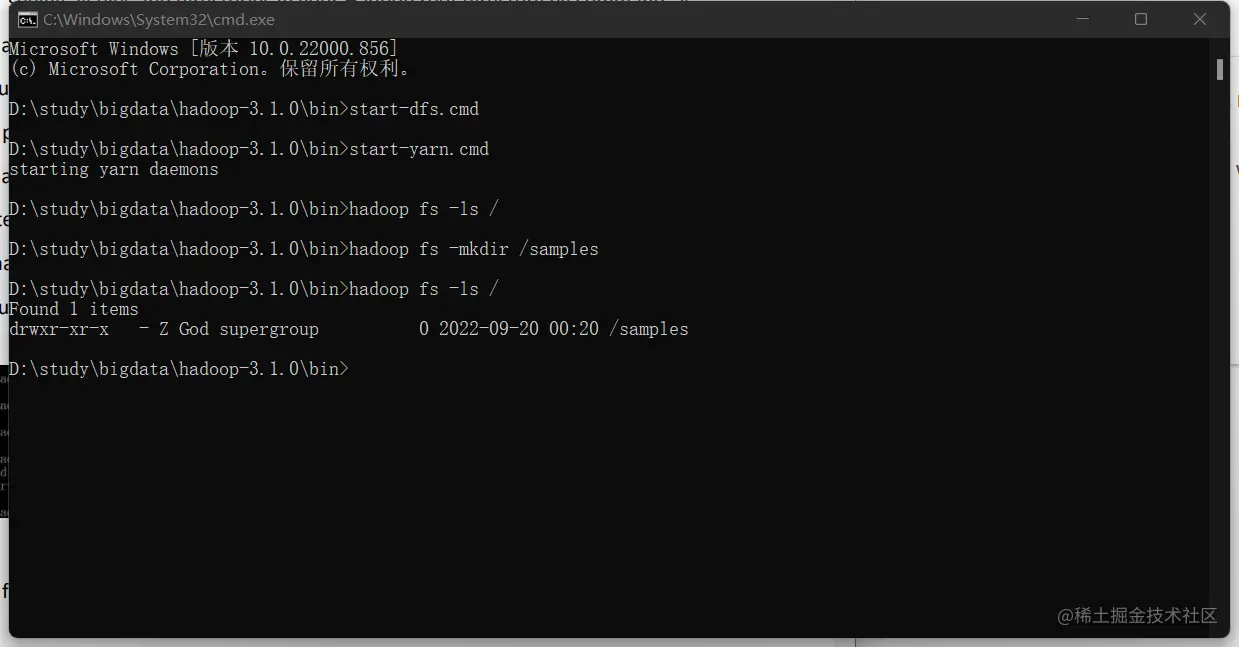Click the 'hadoop fs -mkdir /samples' command
Image resolution: width=1239 pixels, height=647 pixels.
474,249
